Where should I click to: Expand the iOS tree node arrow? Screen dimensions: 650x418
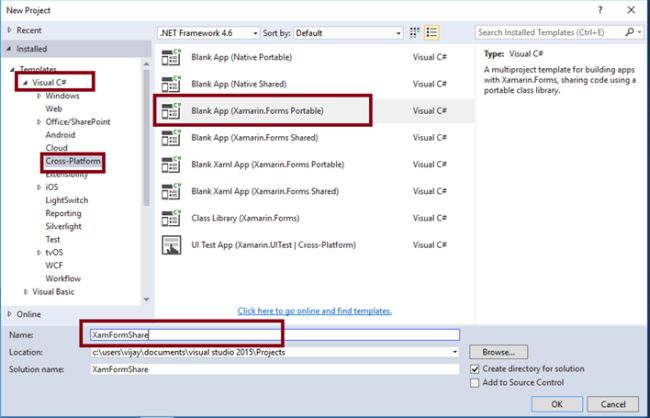pos(39,187)
